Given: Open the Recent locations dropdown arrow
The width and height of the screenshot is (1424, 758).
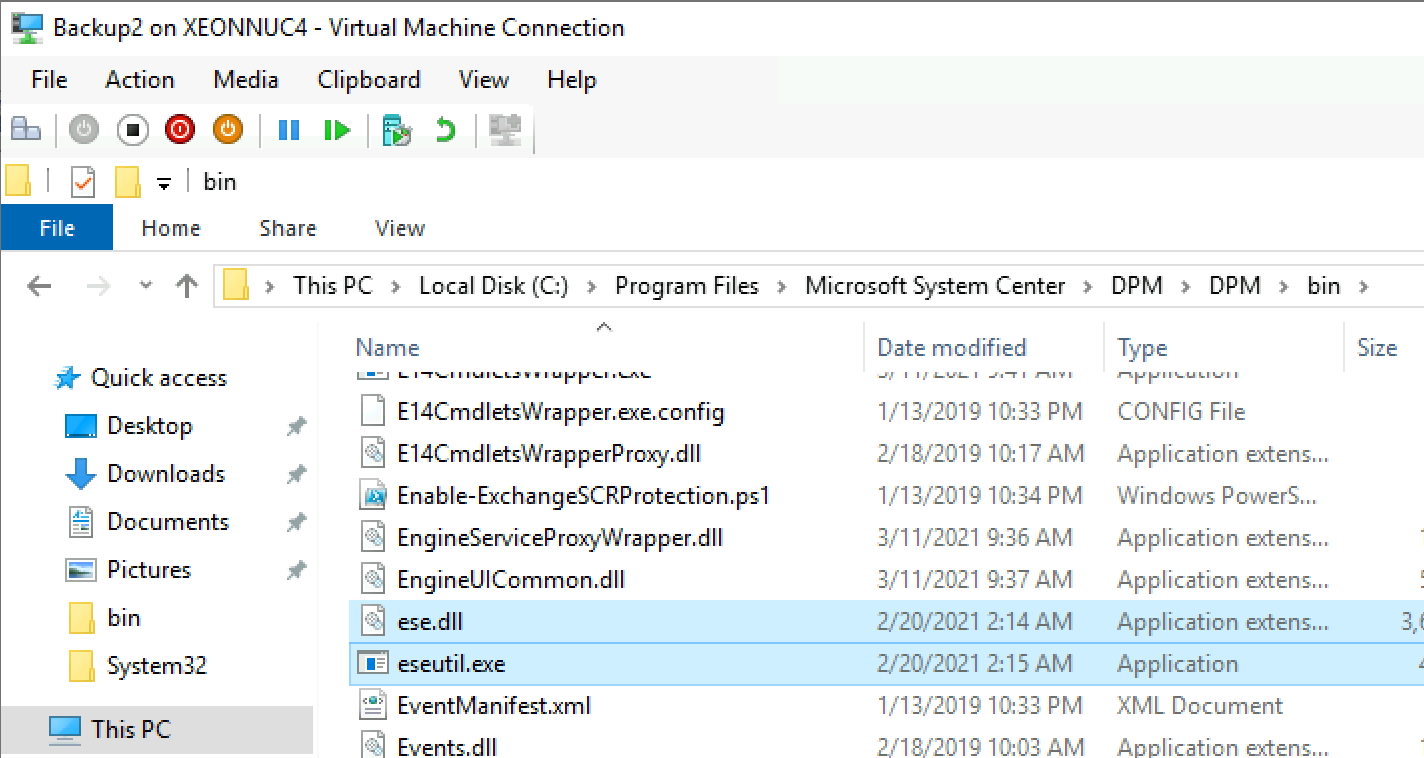Looking at the screenshot, I should 146,286.
